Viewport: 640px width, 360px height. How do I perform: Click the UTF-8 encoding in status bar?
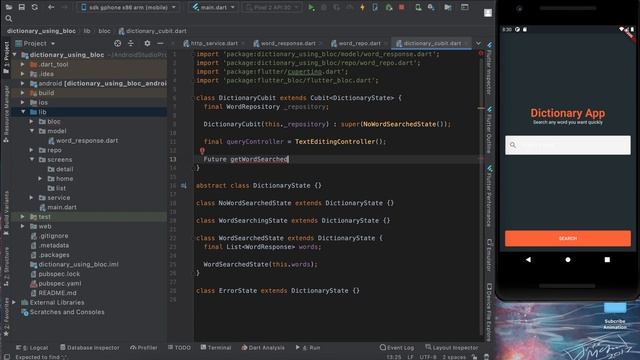[428, 357]
